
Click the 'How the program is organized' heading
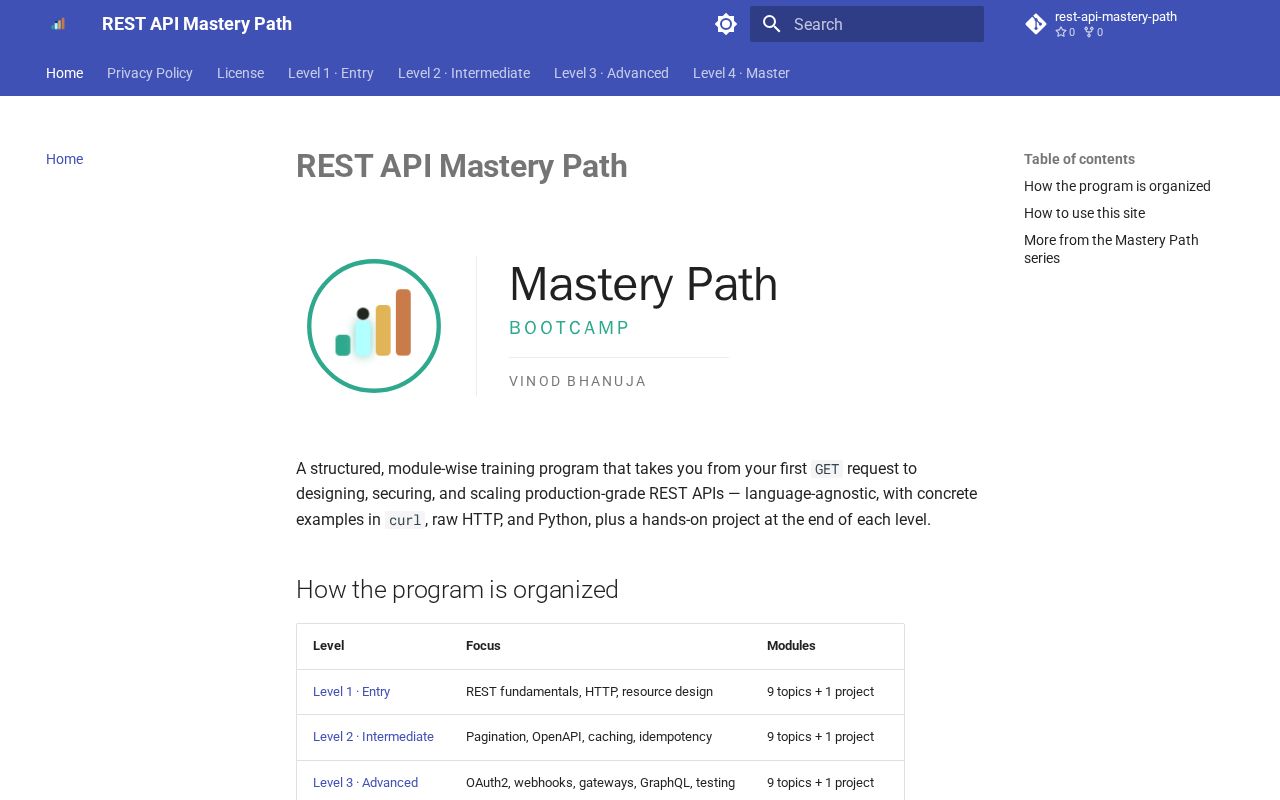(x=457, y=590)
